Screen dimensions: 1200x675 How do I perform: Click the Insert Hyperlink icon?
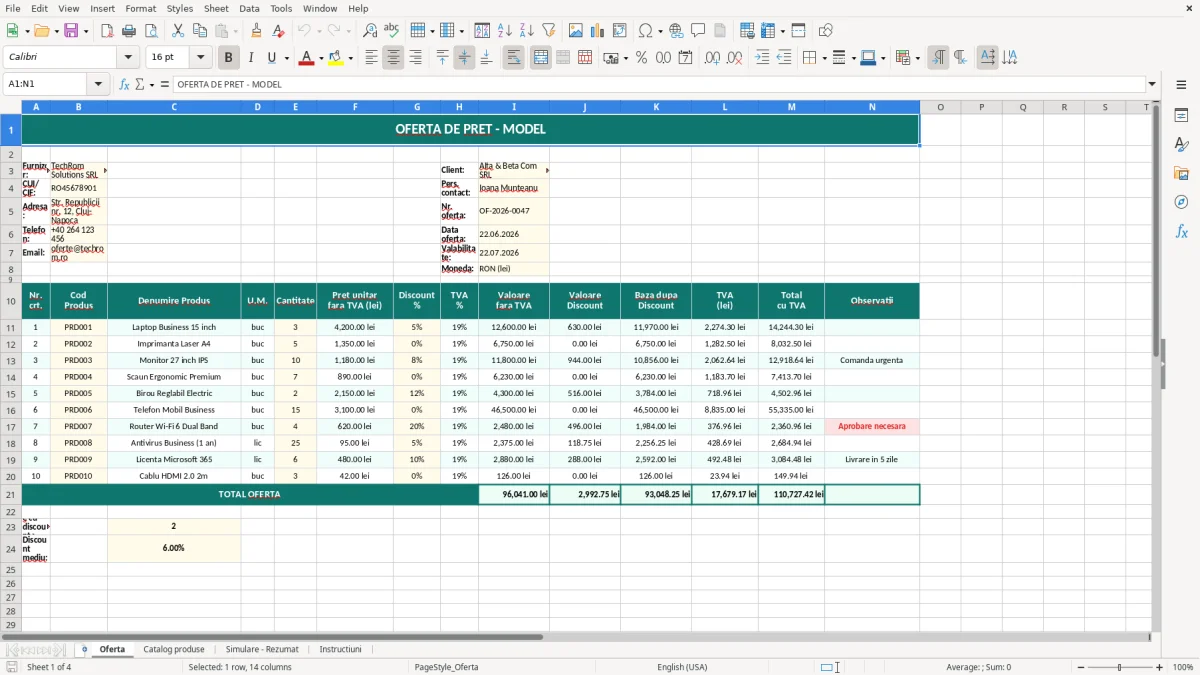point(676,31)
